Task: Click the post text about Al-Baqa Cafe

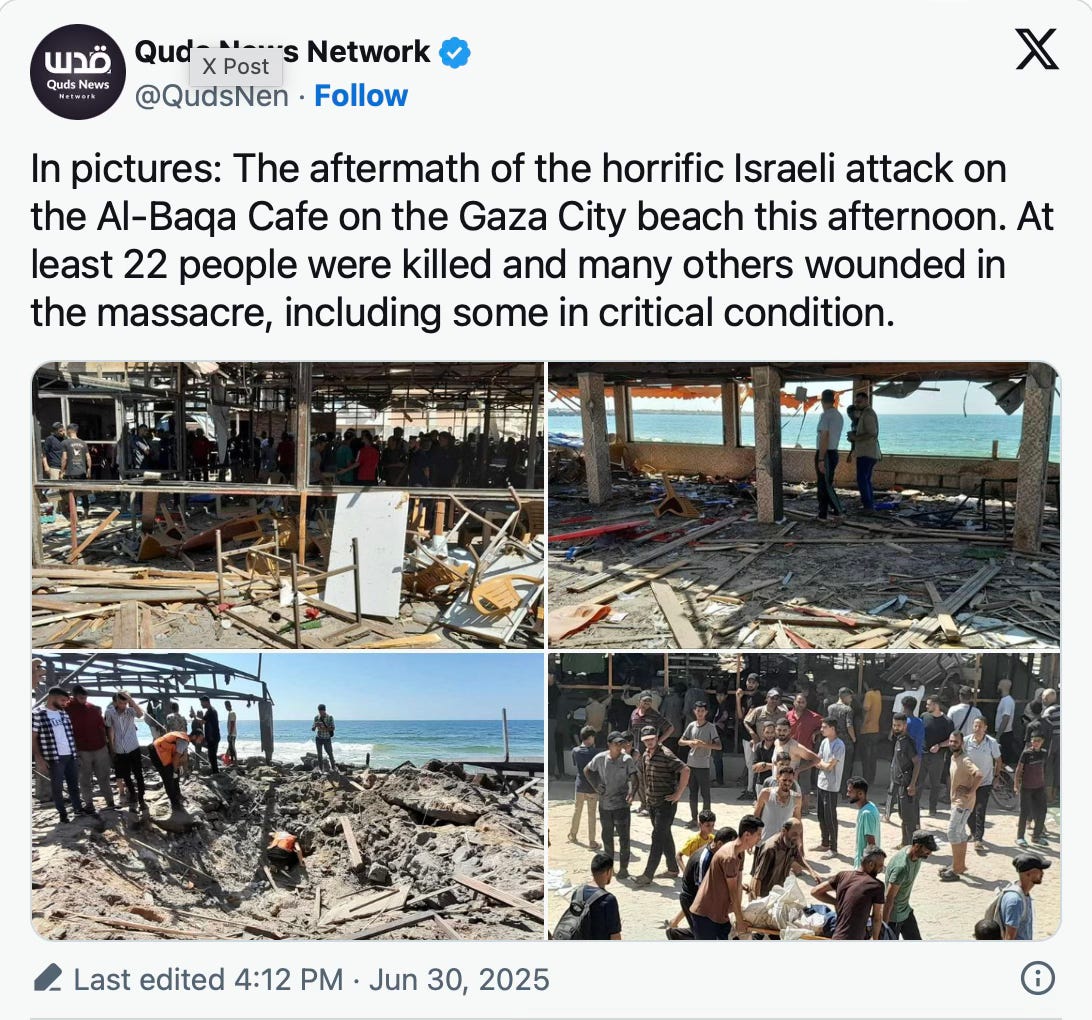Action: click(x=543, y=240)
